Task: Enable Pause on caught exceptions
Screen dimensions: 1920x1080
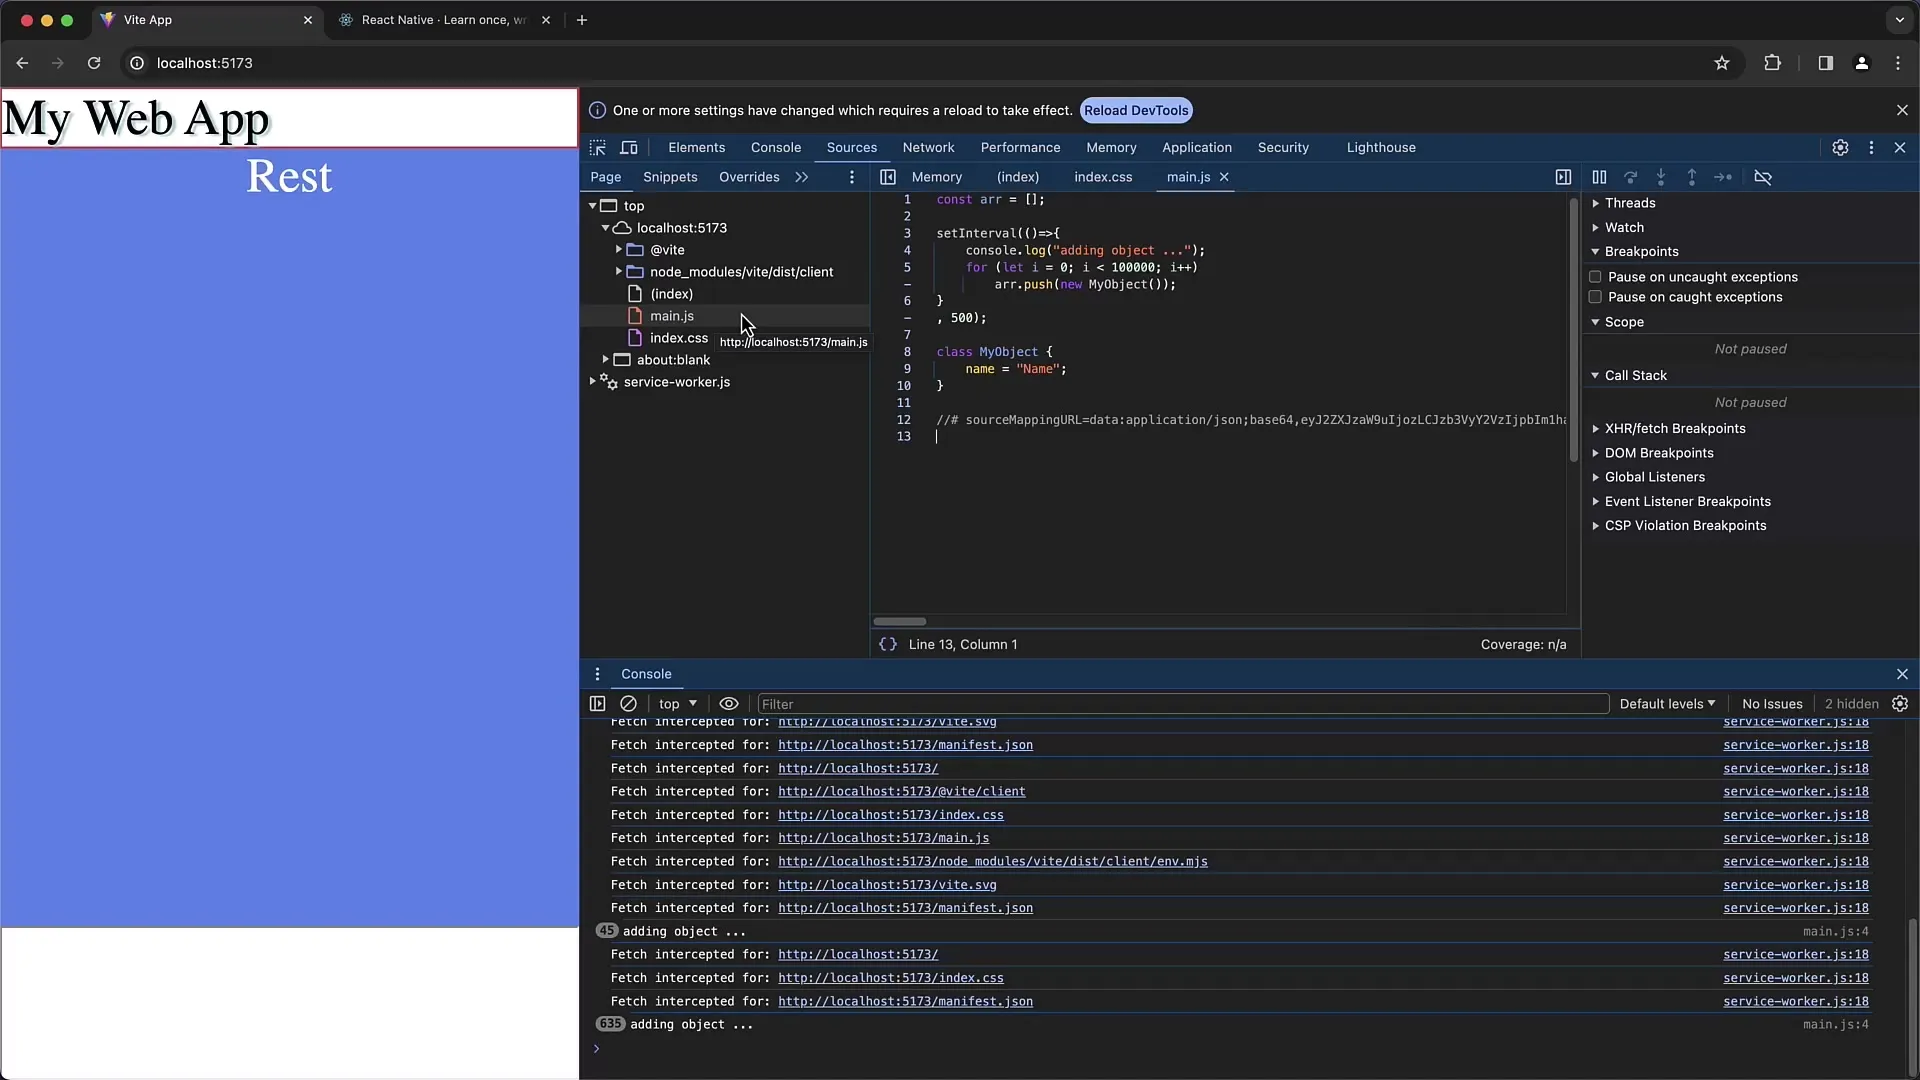Action: tap(1595, 297)
